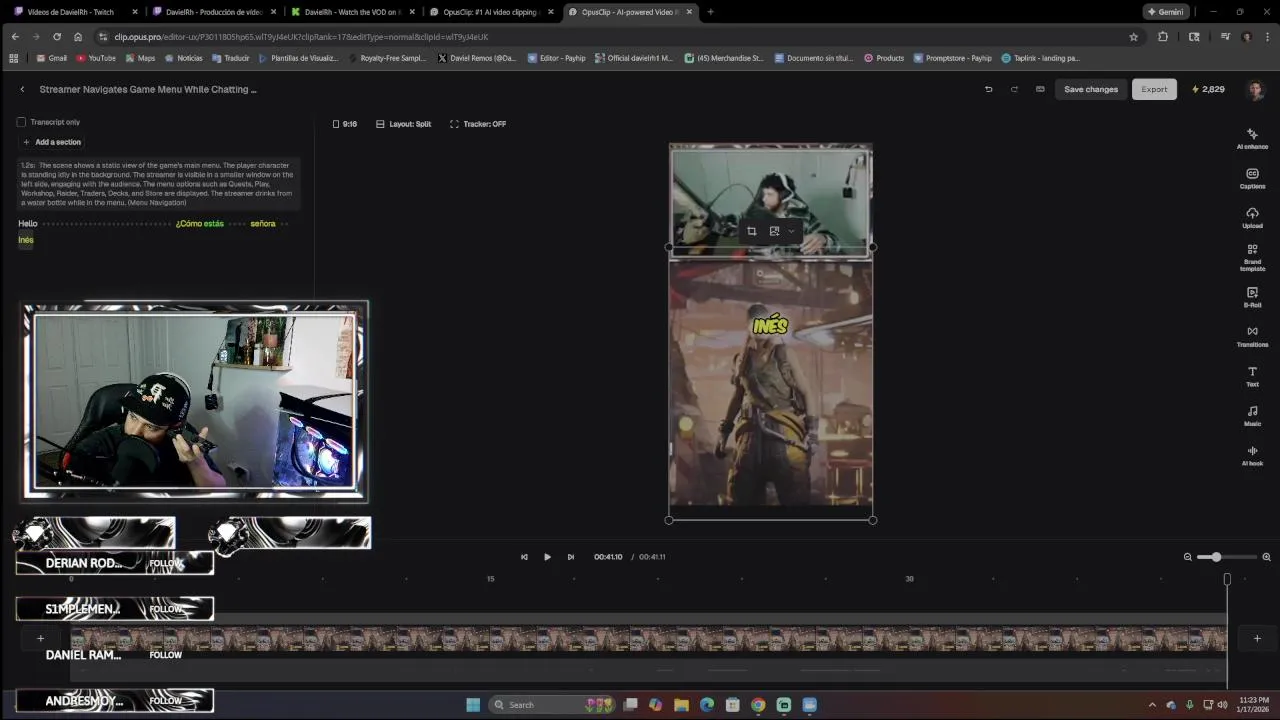Open the Captions panel

1252,178
